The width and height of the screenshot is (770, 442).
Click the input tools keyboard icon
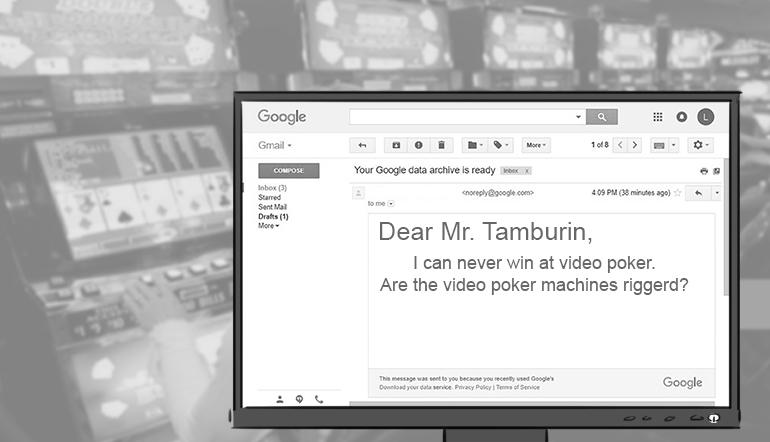click(659, 145)
